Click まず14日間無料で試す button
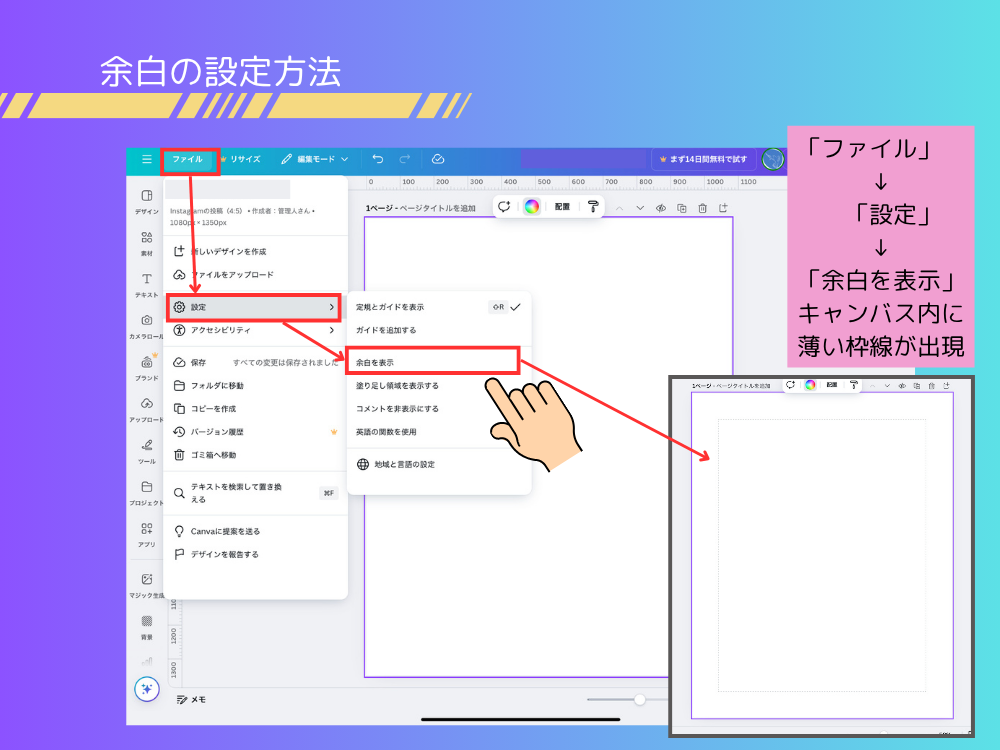Image resolution: width=1000 pixels, height=750 pixels. [x=703, y=159]
